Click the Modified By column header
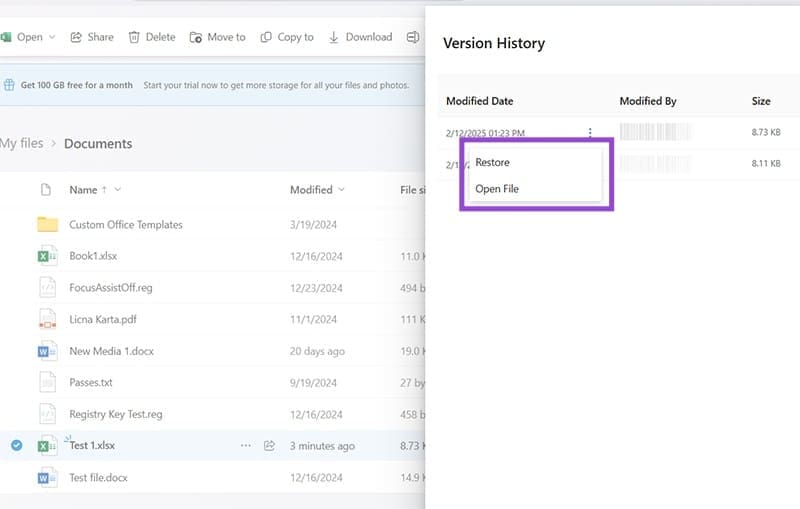This screenshot has height=509, width=800. 648,101
